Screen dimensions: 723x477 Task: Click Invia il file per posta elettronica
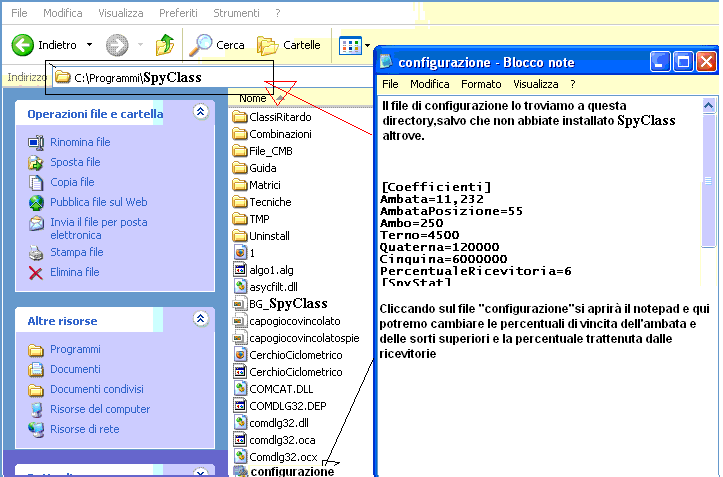tap(99, 228)
